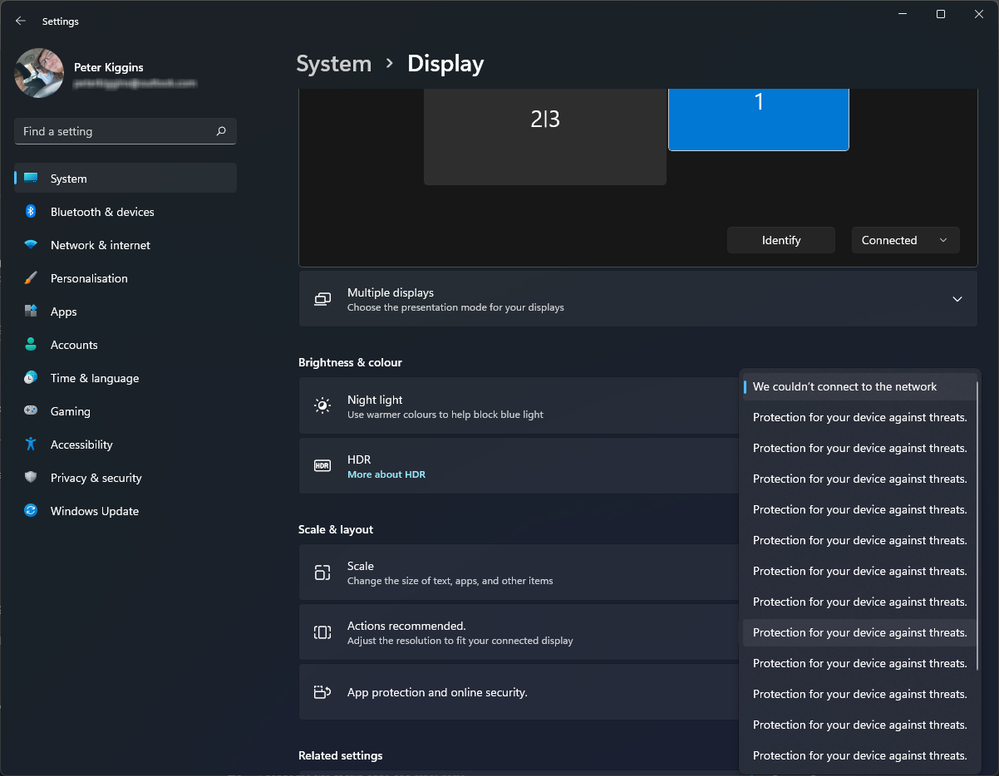Select the 2|3 display tile
The image size is (999, 776).
click(545, 136)
